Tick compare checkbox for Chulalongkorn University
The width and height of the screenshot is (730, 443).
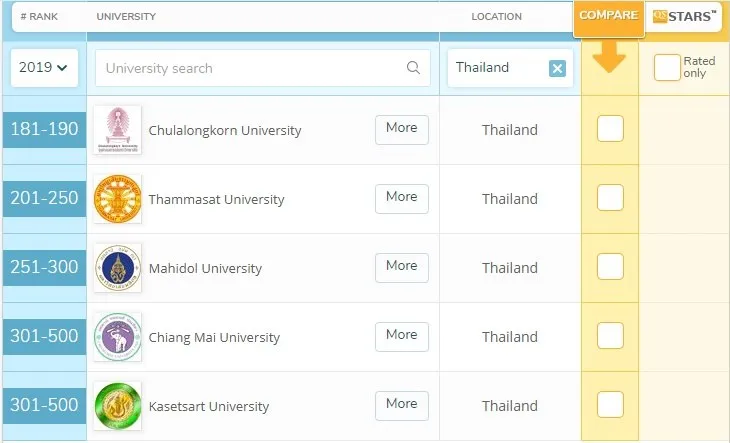click(x=610, y=129)
